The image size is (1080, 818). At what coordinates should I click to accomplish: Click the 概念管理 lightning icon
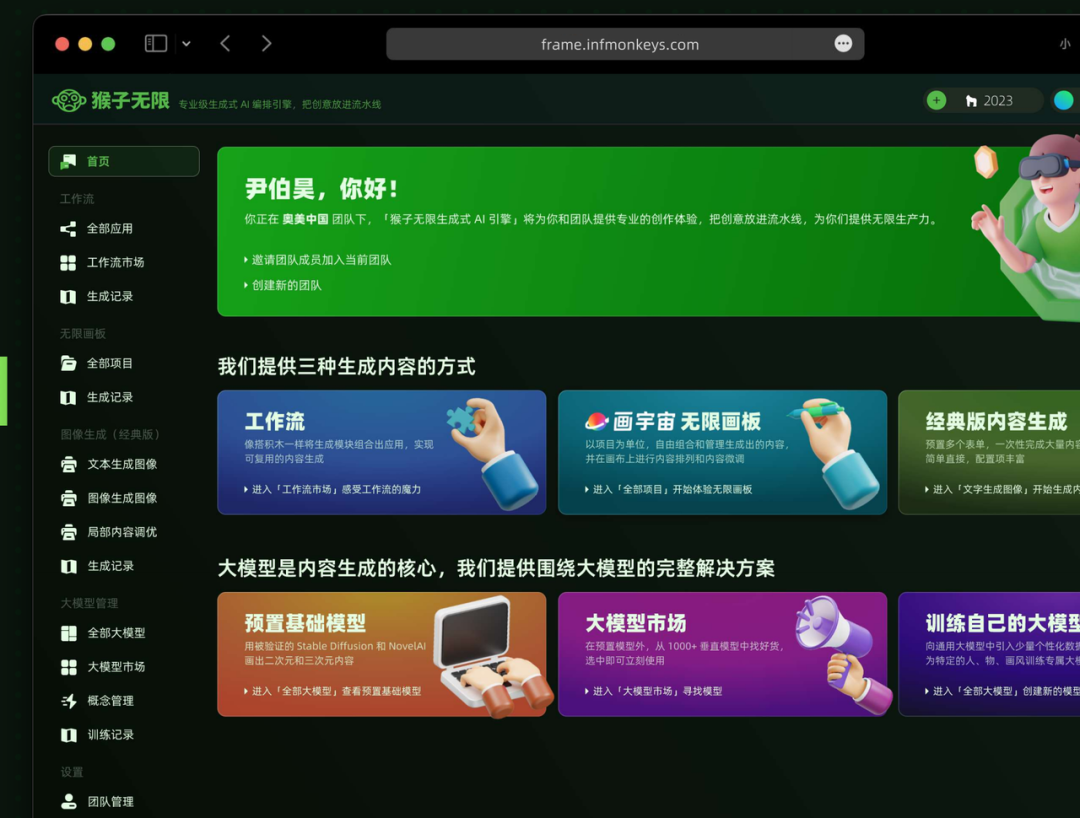click(x=69, y=701)
